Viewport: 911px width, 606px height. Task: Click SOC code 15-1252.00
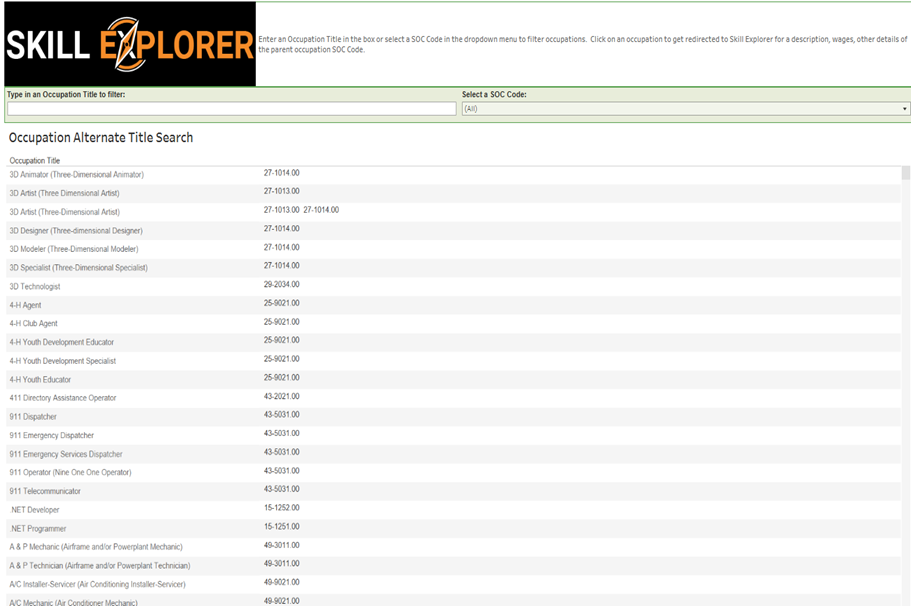282,508
